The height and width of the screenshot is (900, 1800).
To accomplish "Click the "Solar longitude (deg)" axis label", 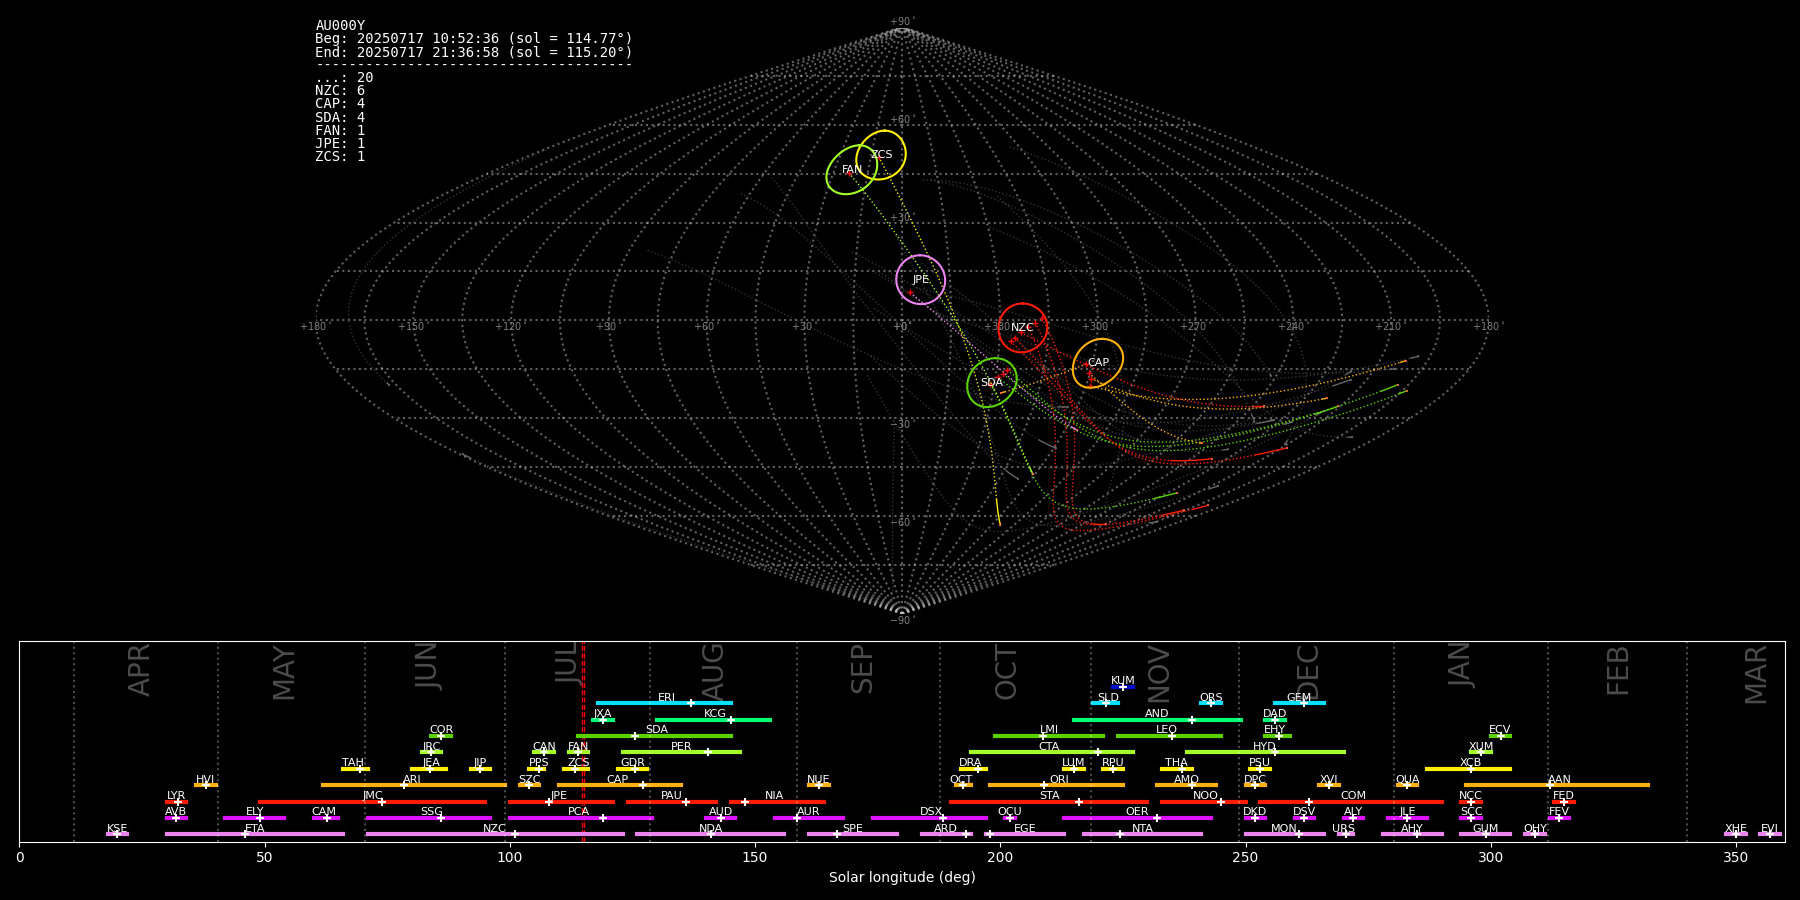I will tap(902, 877).
